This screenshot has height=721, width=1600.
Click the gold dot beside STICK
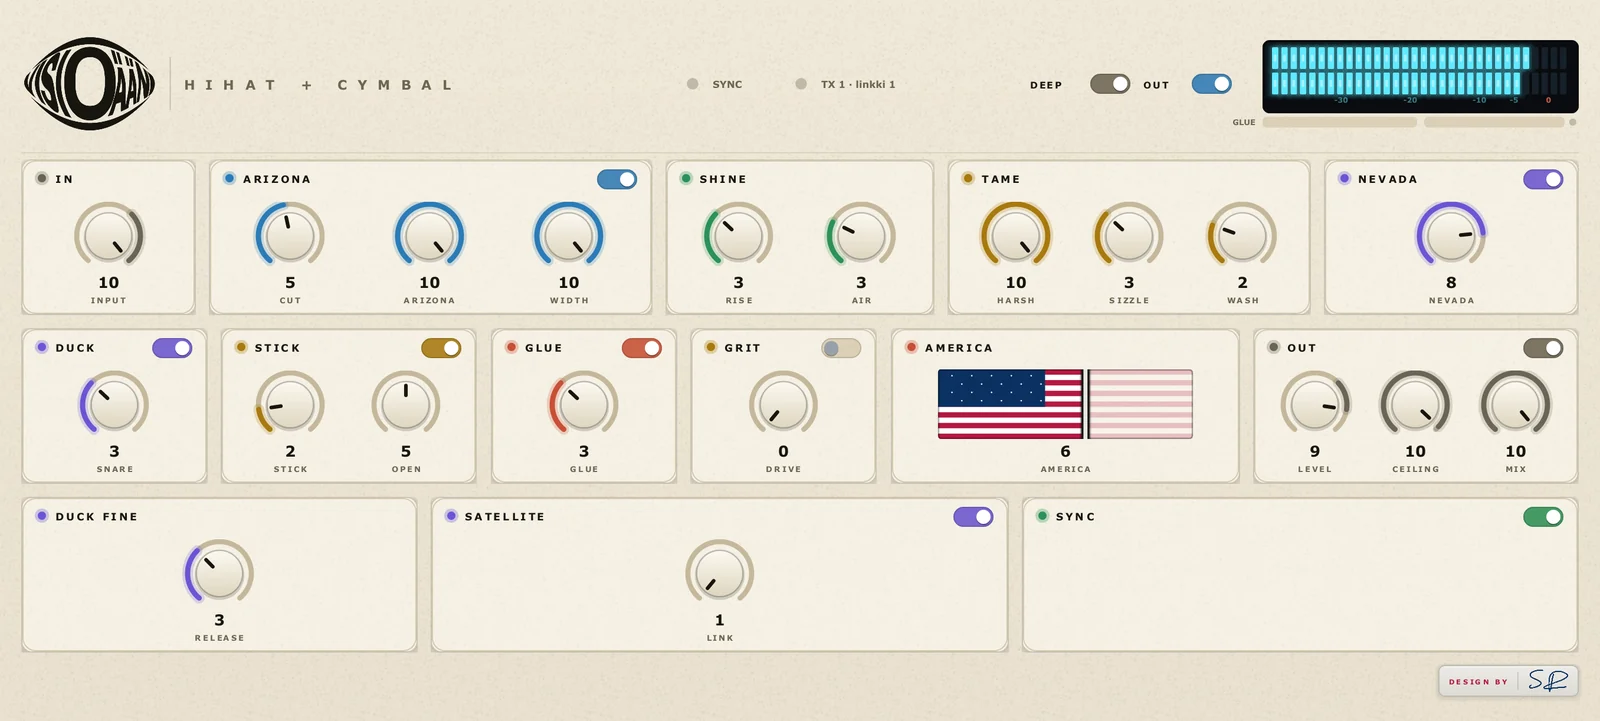[241, 347]
